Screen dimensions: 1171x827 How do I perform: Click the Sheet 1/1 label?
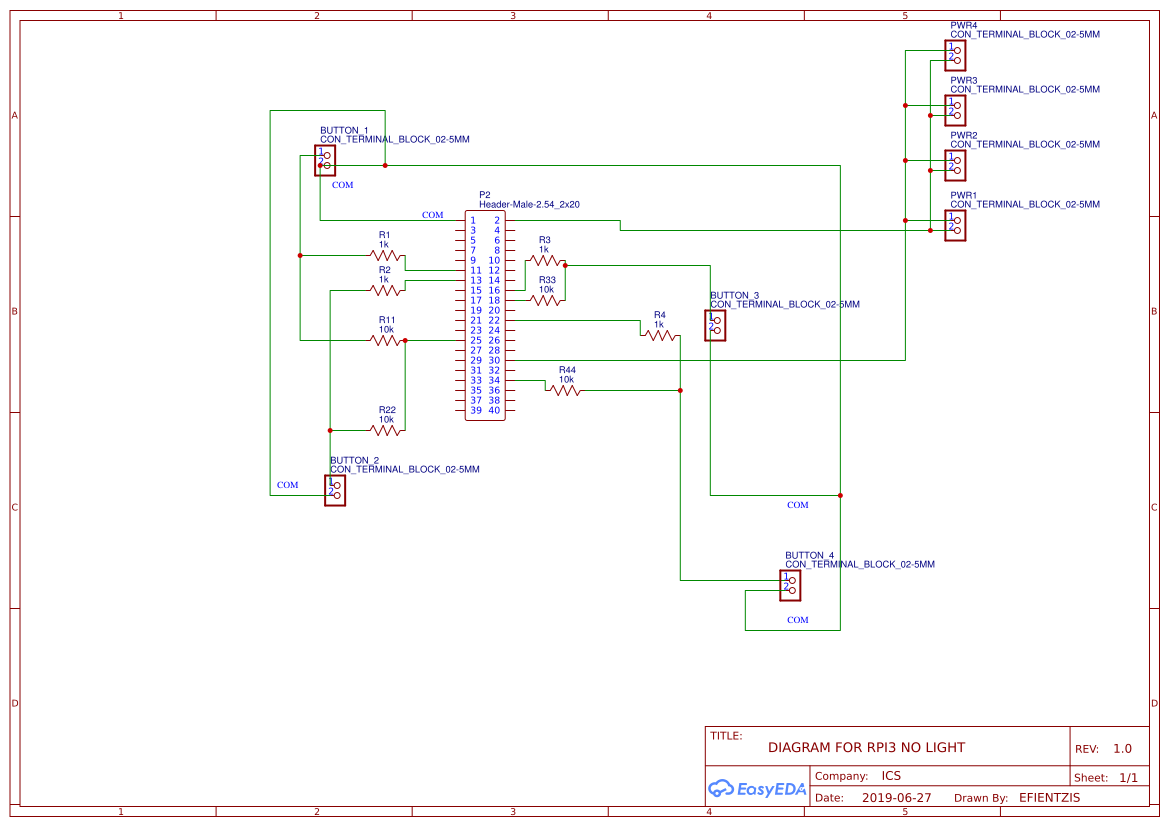pos(1104,777)
